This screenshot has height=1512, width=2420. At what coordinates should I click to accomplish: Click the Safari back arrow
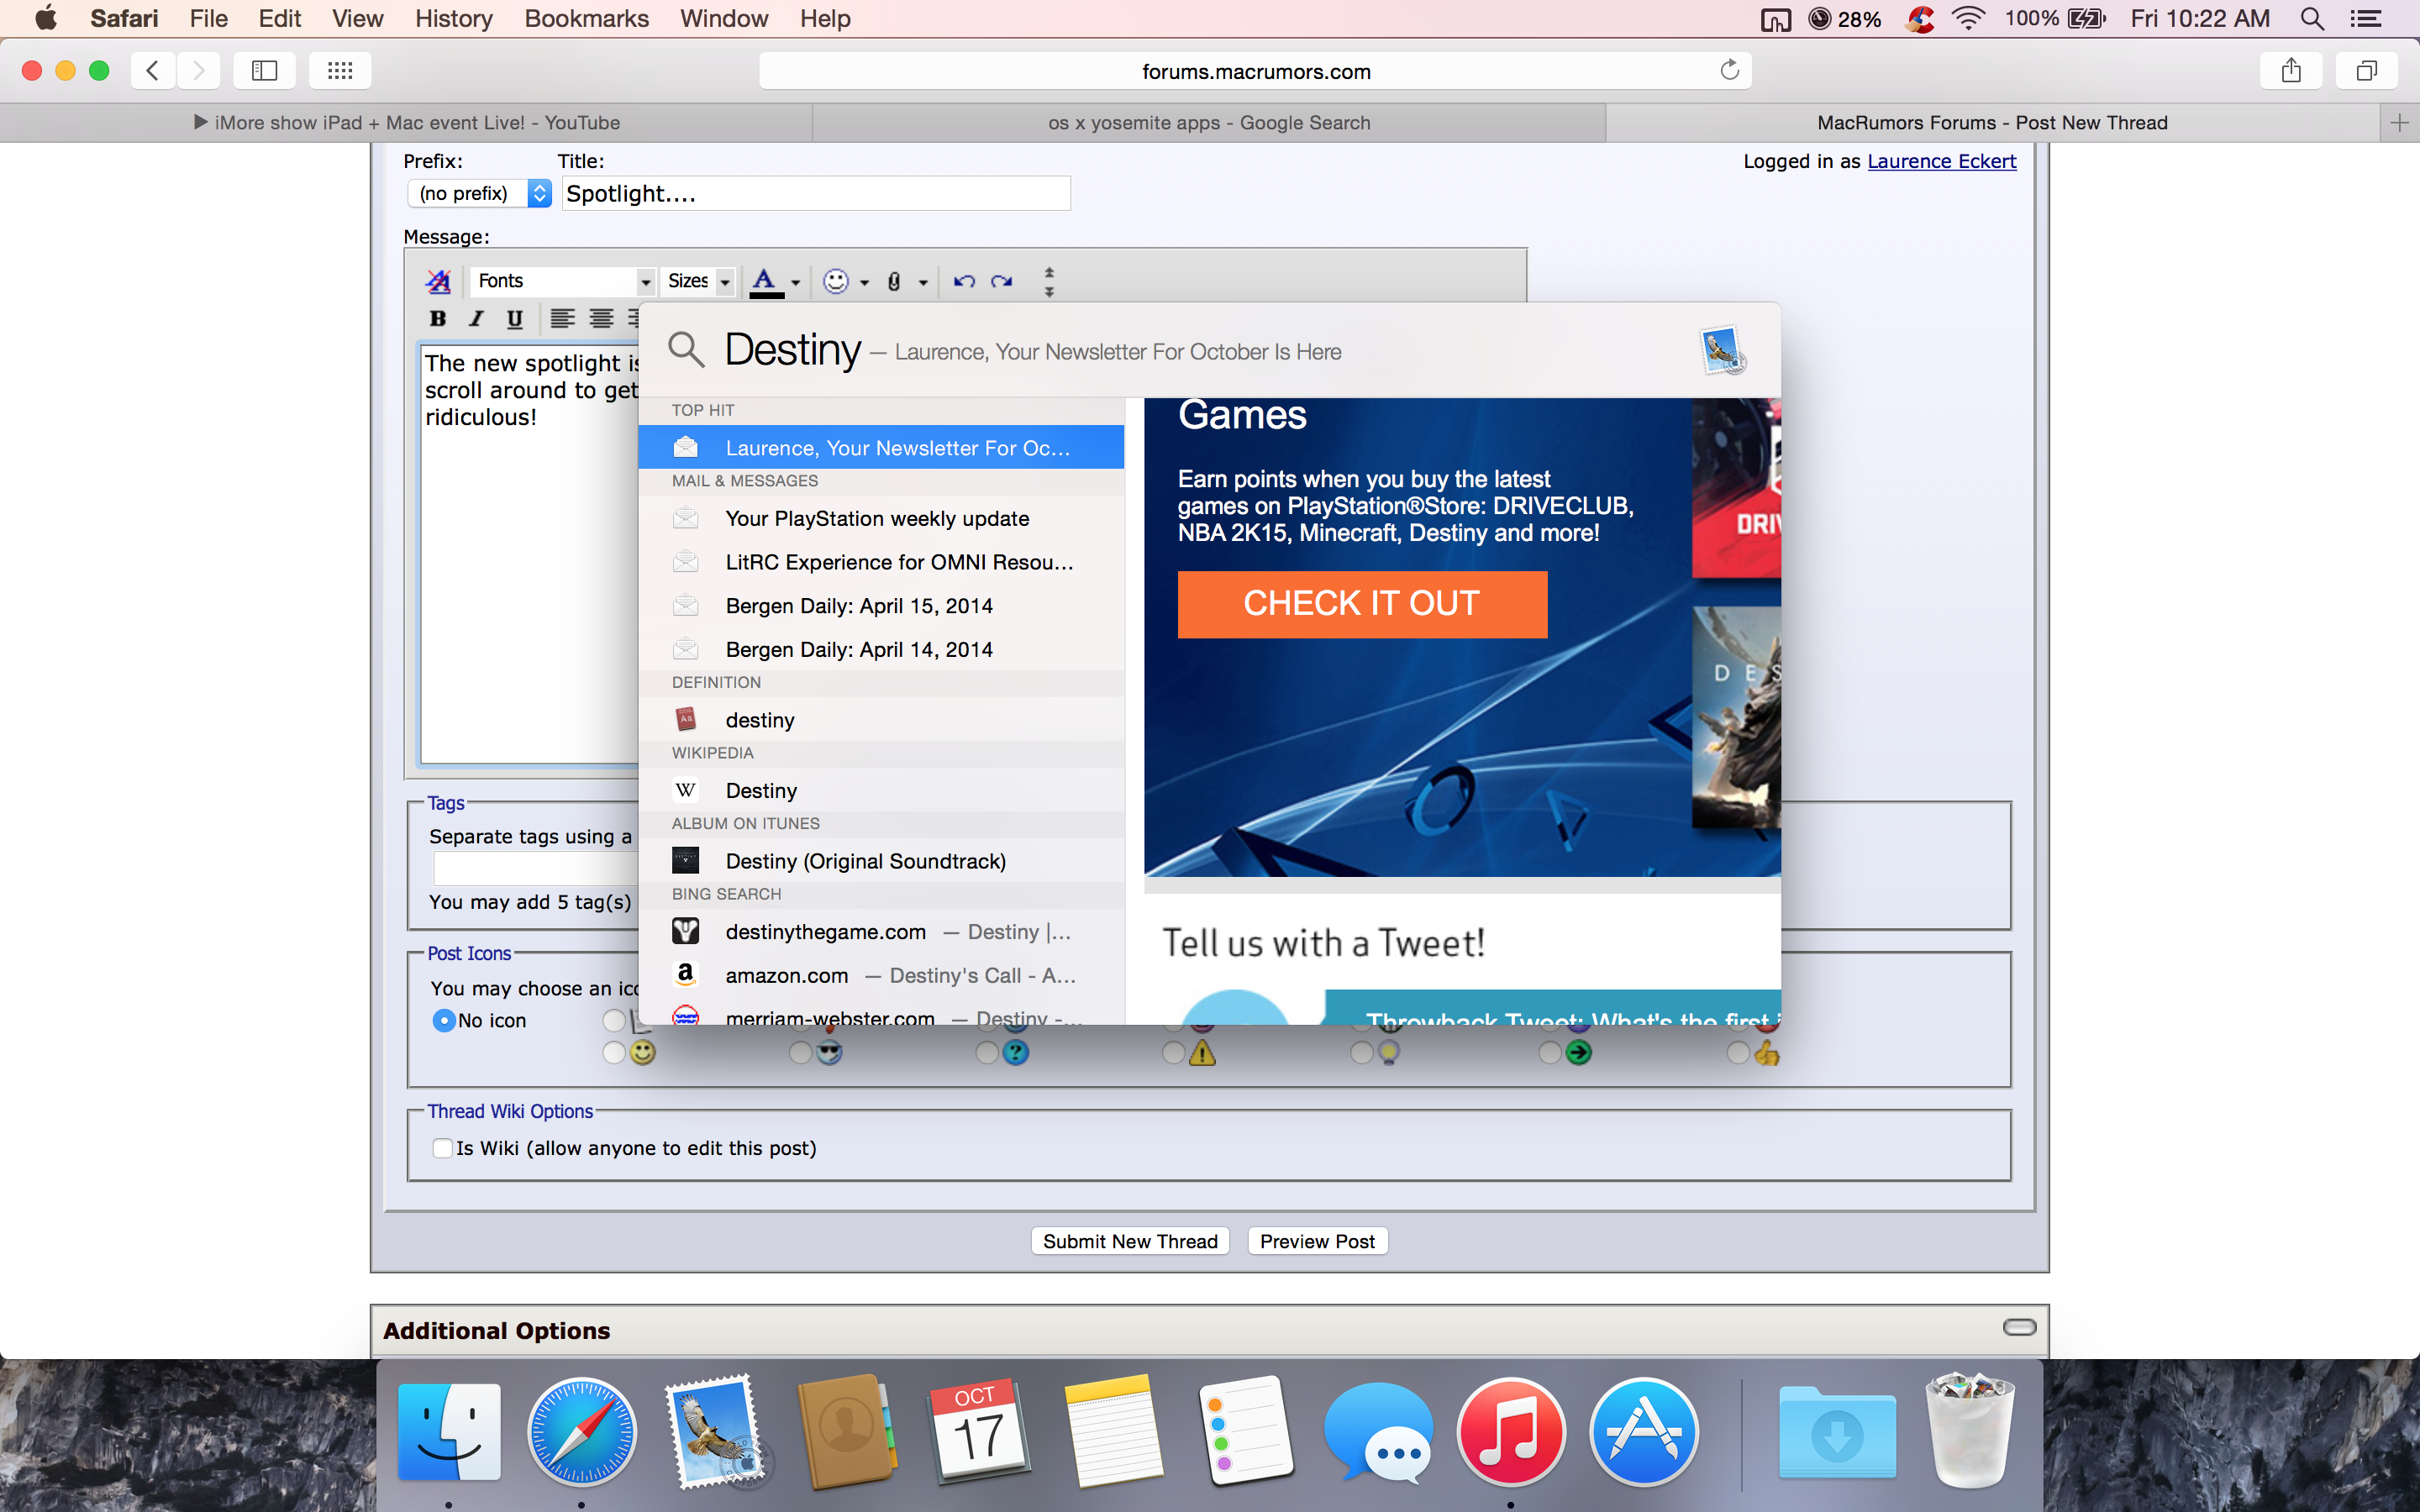[153, 70]
